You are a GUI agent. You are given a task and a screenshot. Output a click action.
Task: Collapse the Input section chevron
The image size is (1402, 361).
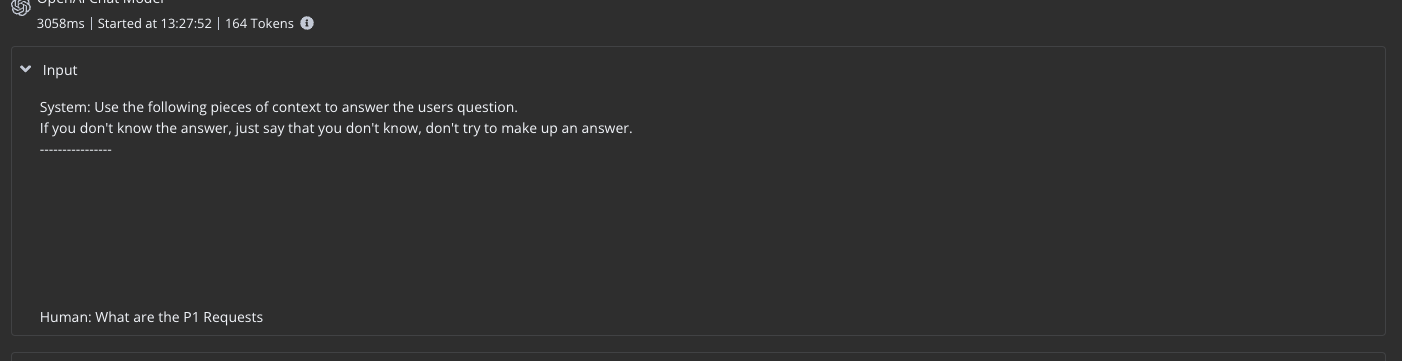pyautogui.click(x=26, y=70)
